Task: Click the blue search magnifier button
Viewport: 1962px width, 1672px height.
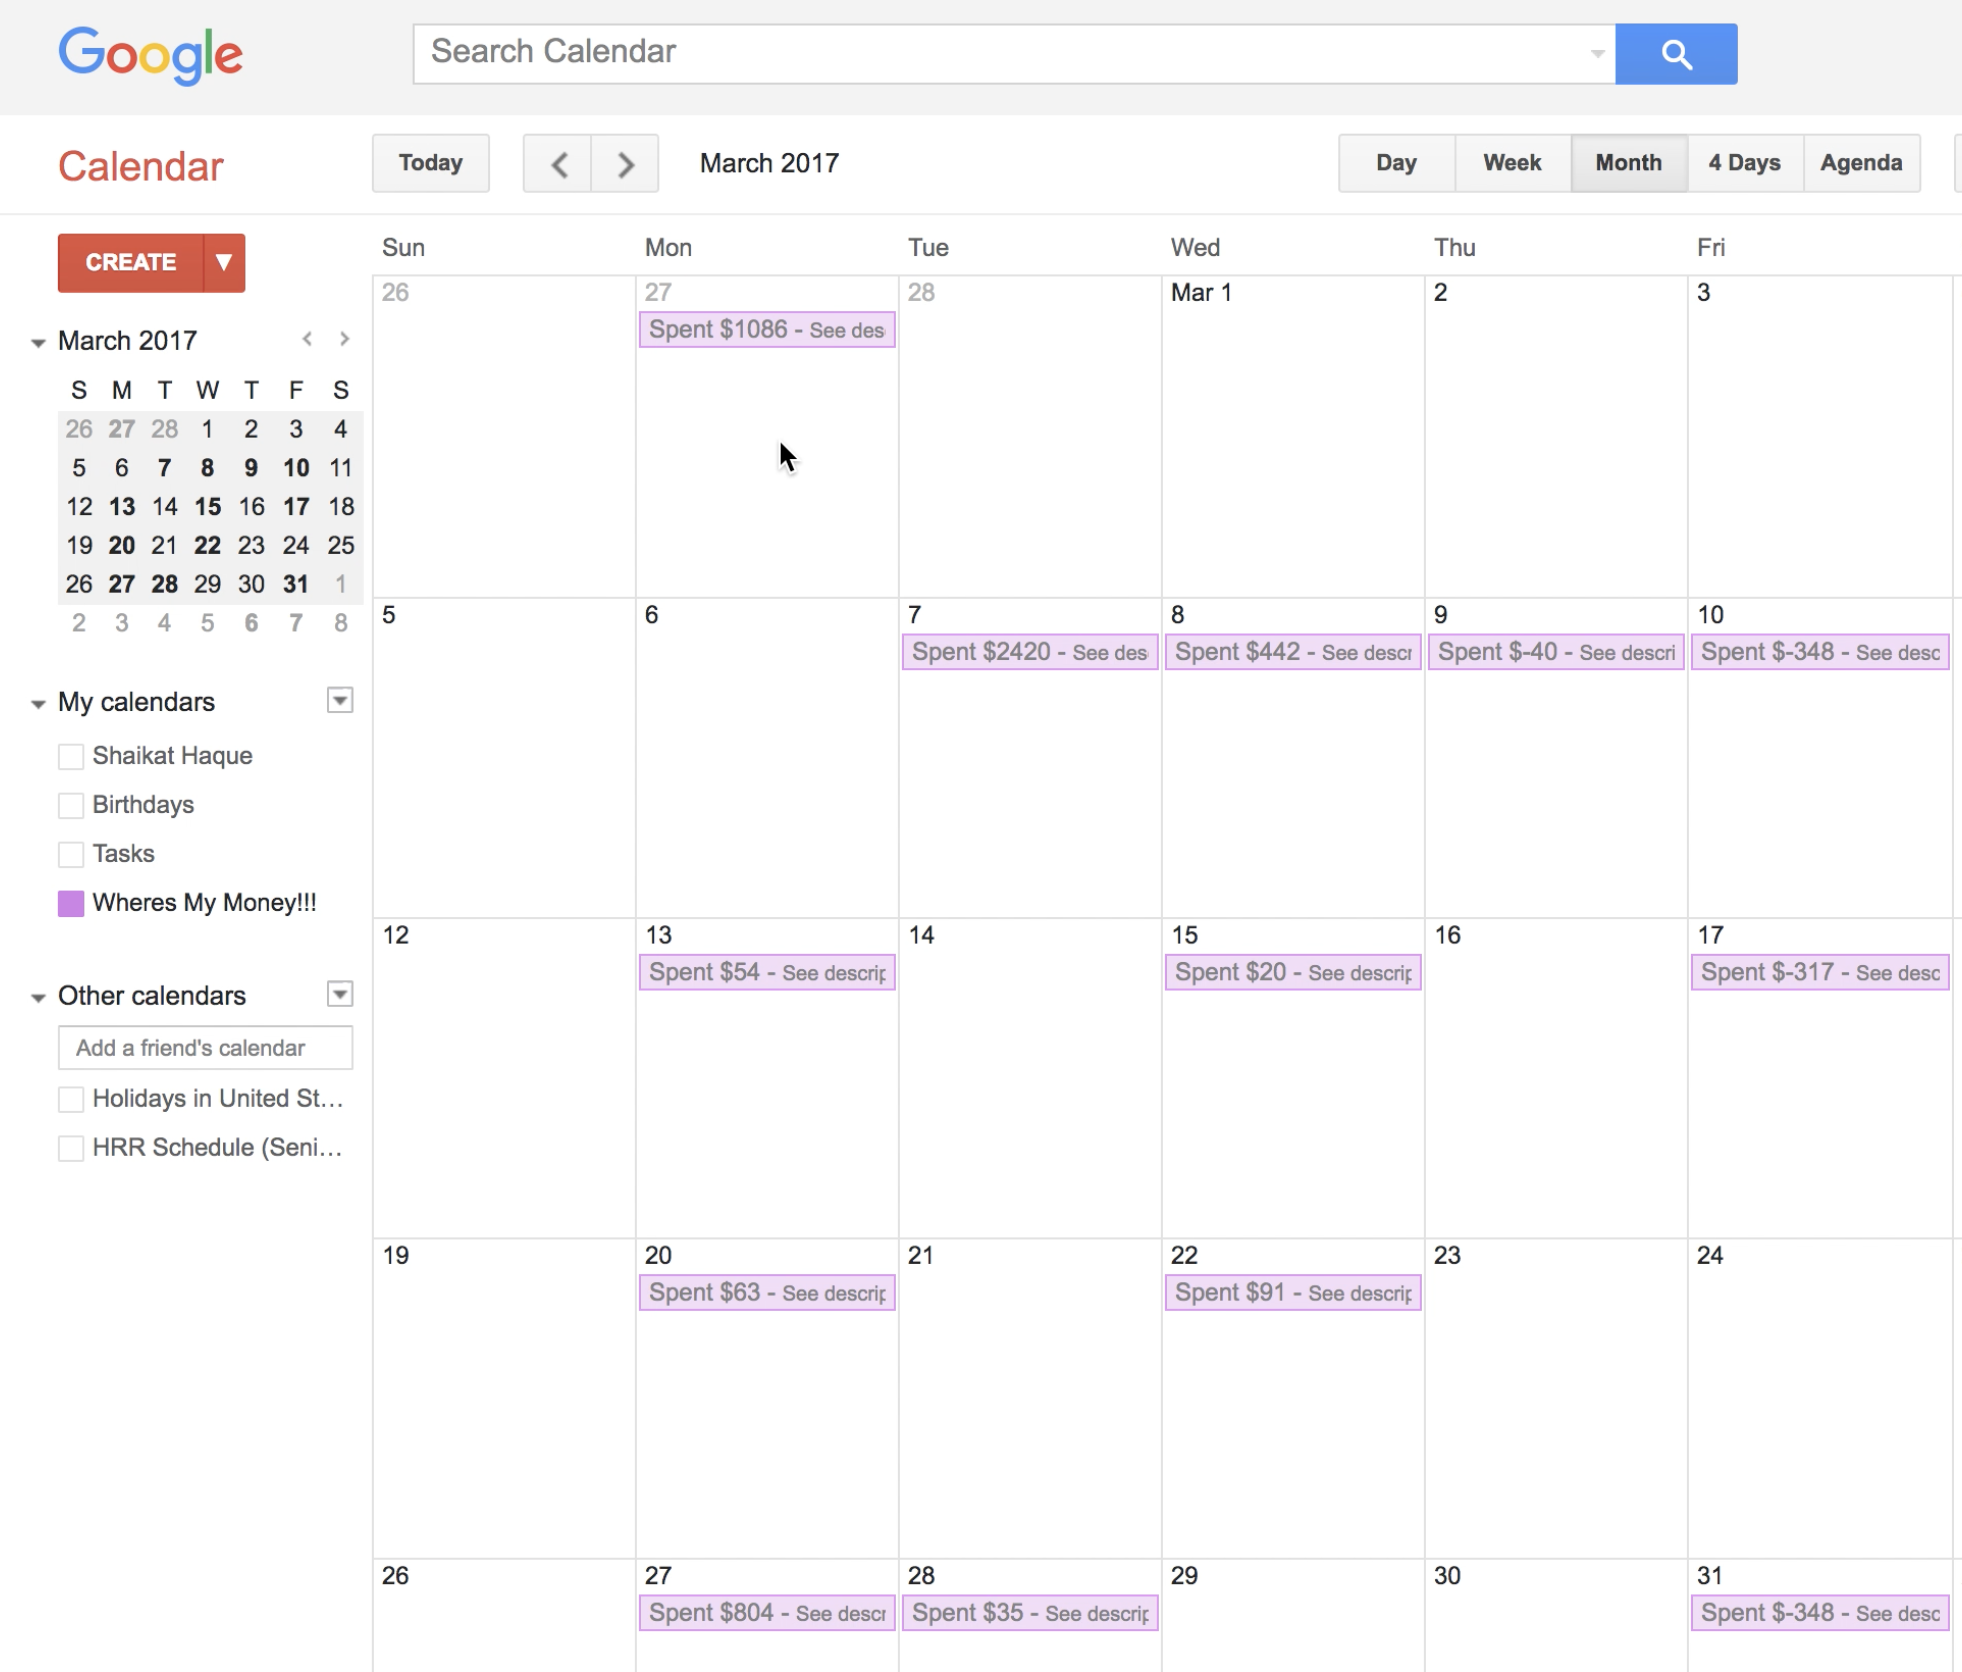Action: (1675, 54)
